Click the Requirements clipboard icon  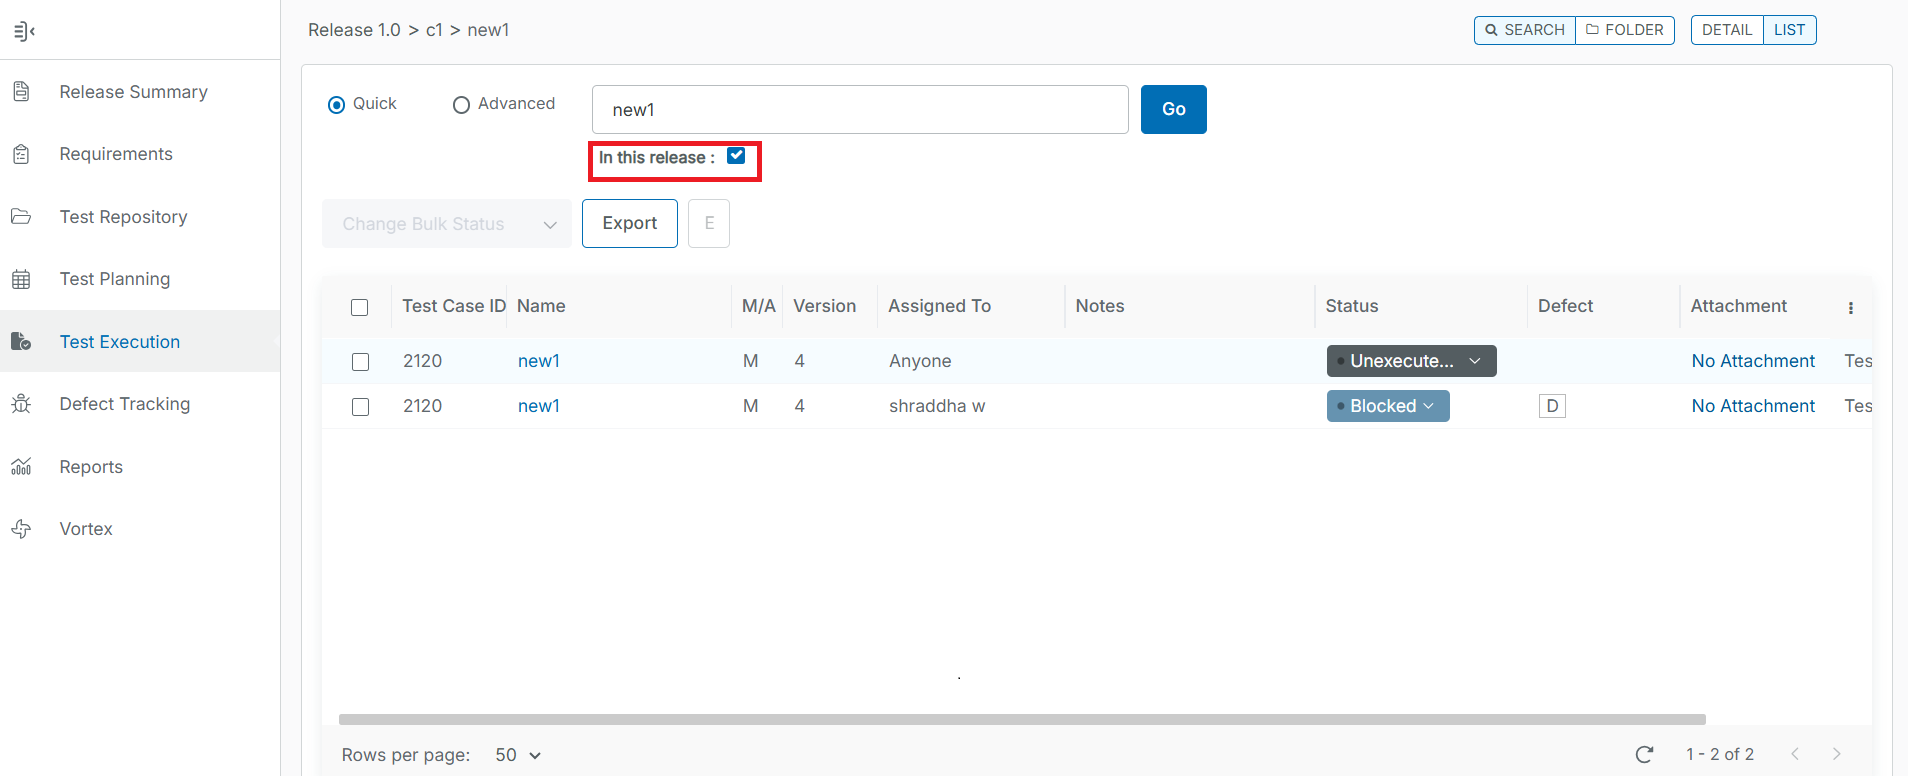point(21,154)
